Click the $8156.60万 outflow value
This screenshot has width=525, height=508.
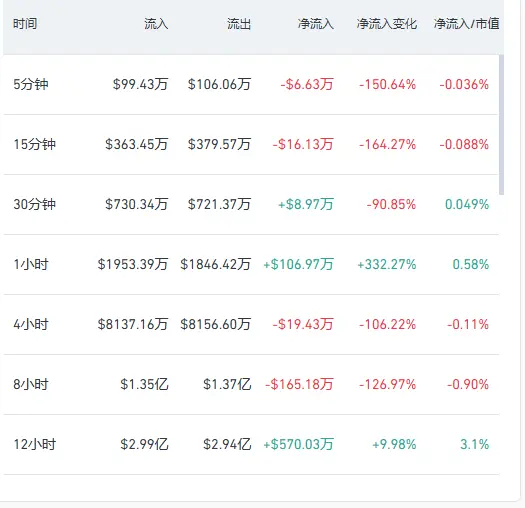[216, 324]
